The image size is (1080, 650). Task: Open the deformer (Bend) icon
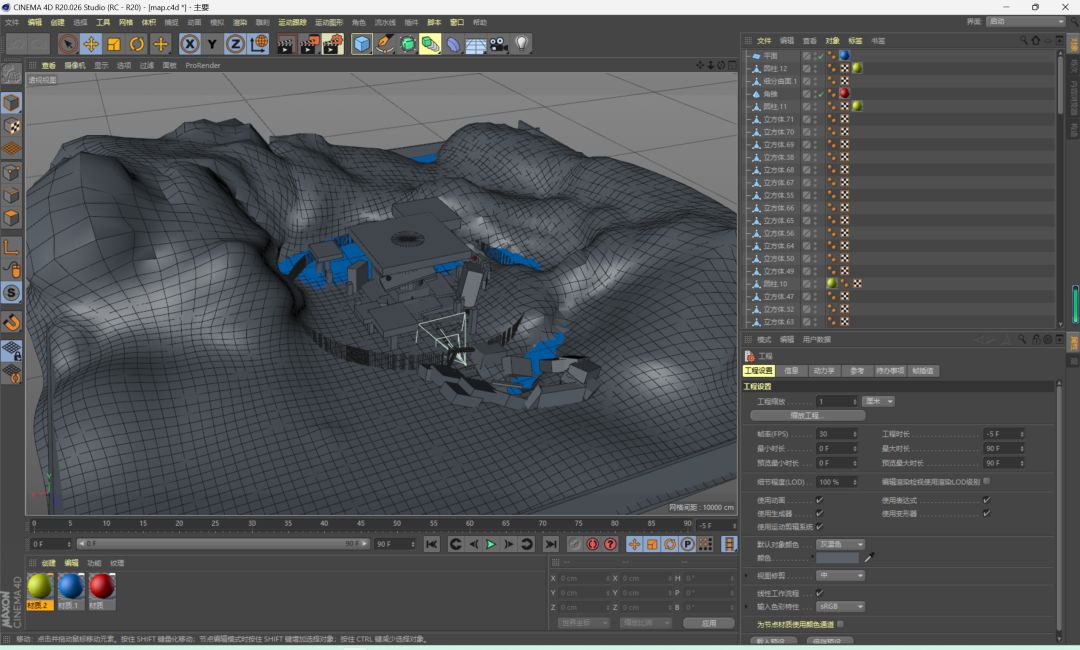pyautogui.click(x=453, y=44)
